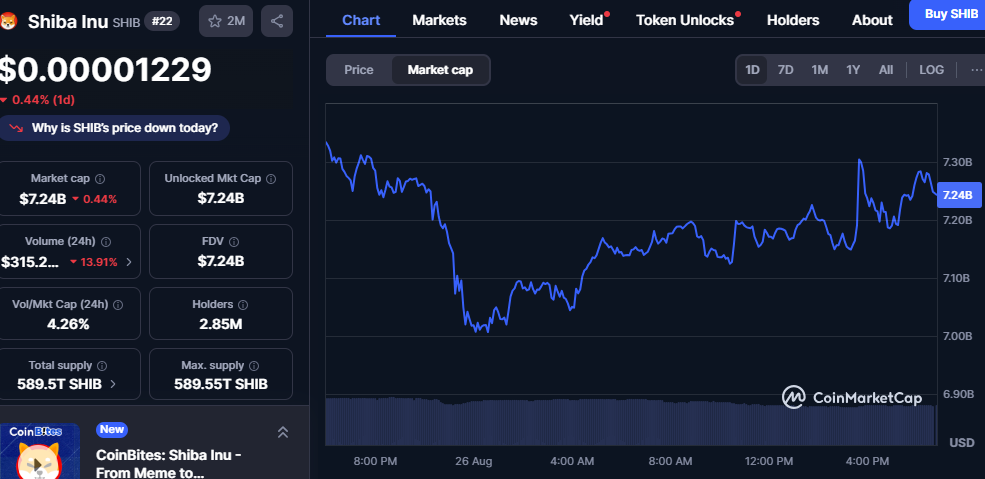Click the 7.24B current value label on chart

(x=958, y=195)
